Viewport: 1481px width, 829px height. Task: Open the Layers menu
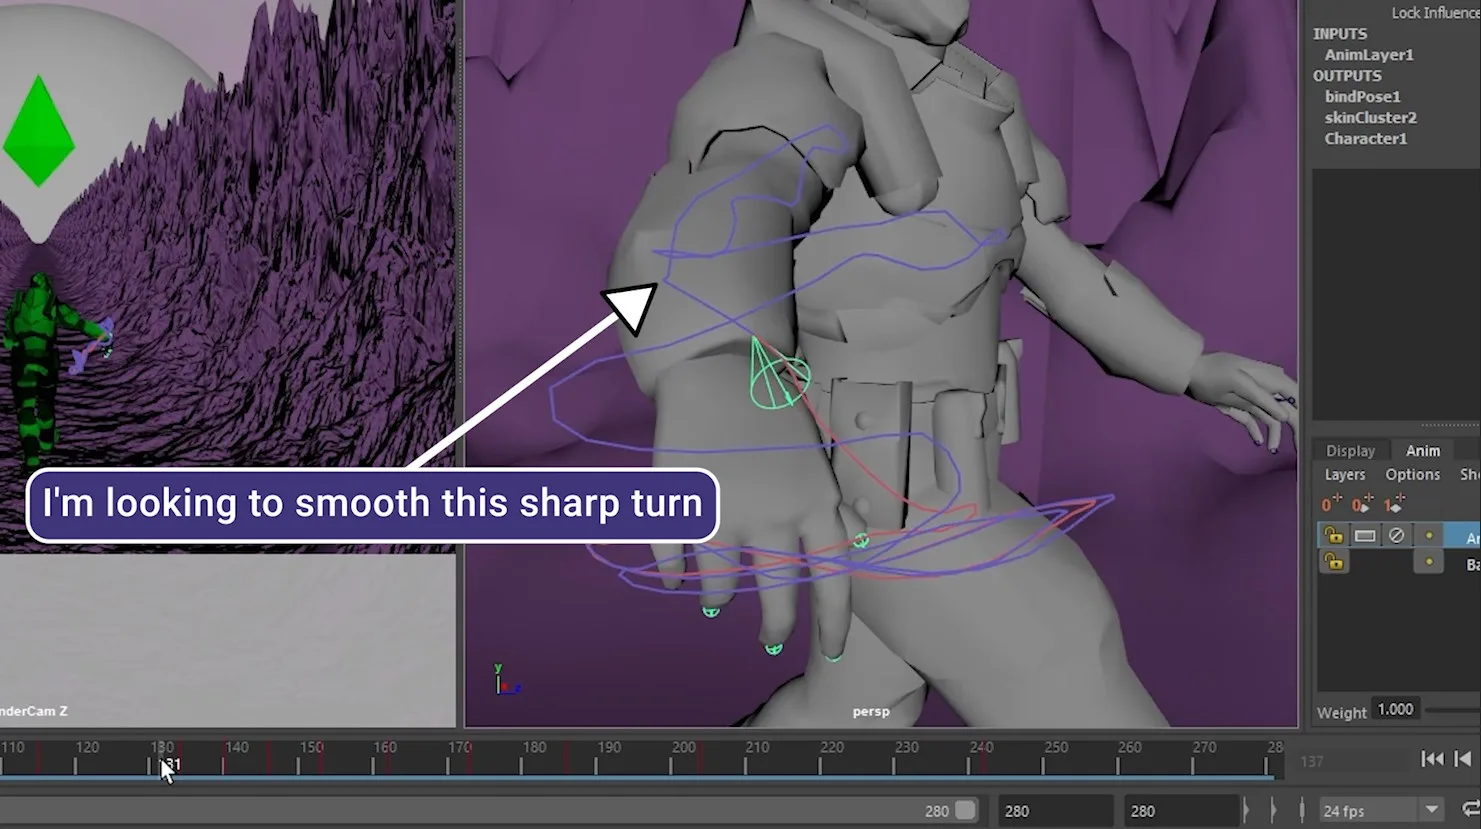[1345, 474]
